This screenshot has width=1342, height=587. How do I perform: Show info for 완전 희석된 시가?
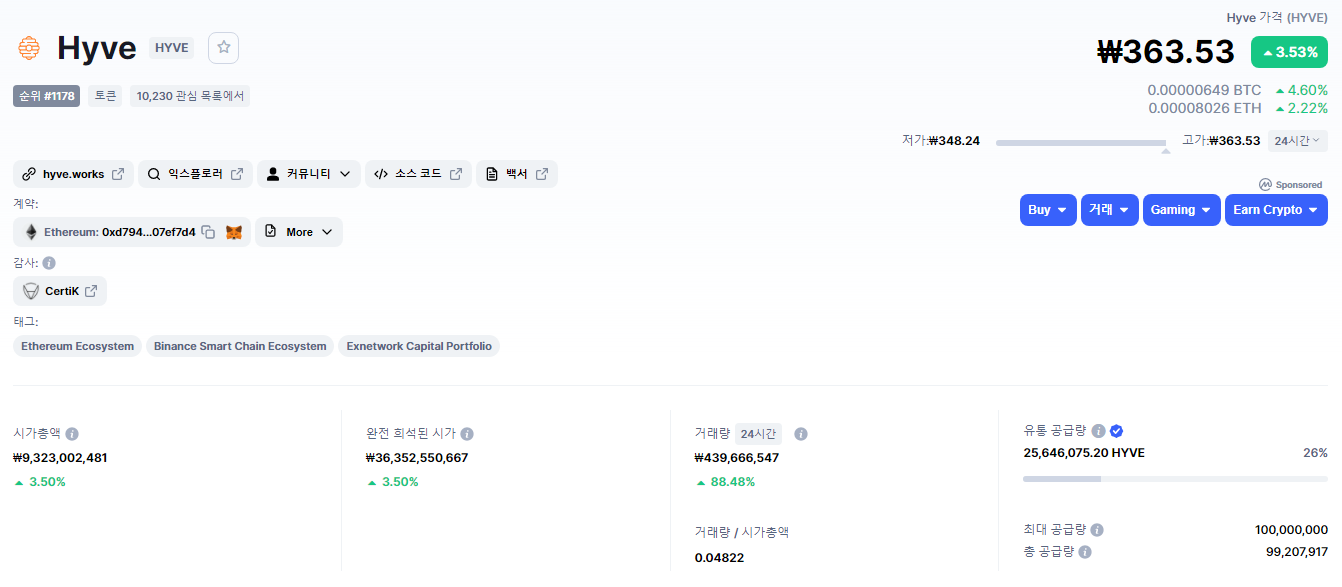point(467,434)
